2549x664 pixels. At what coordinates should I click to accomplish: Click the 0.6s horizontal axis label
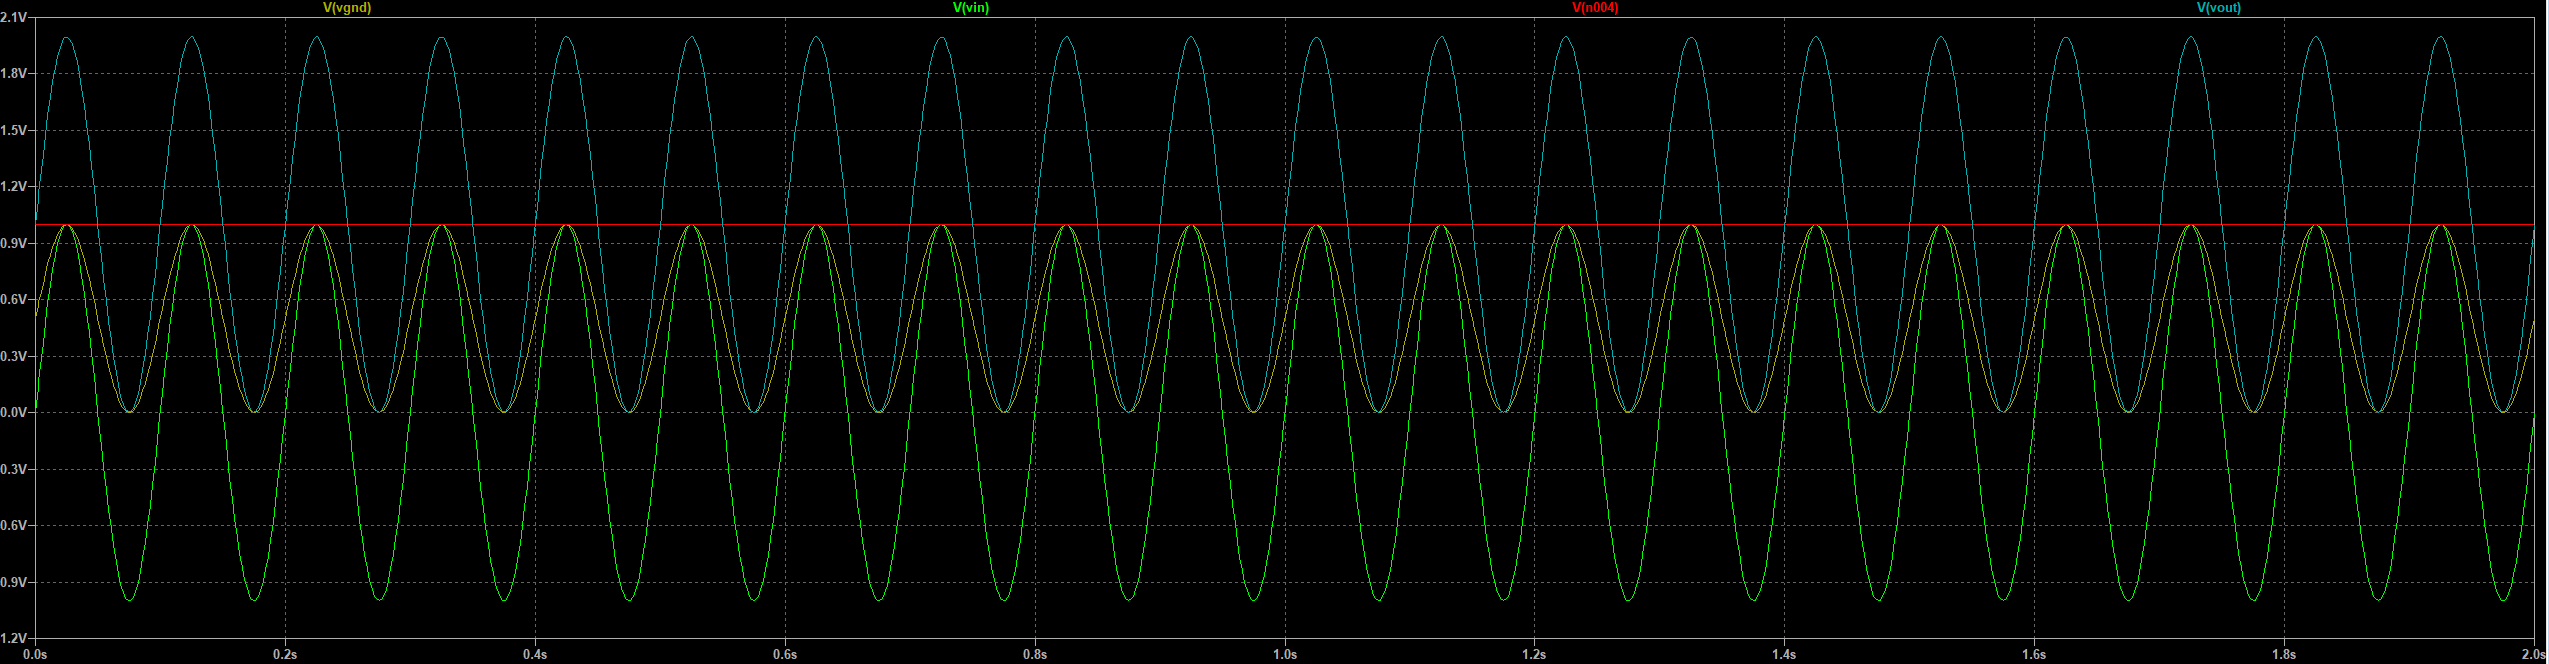coord(785,655)
